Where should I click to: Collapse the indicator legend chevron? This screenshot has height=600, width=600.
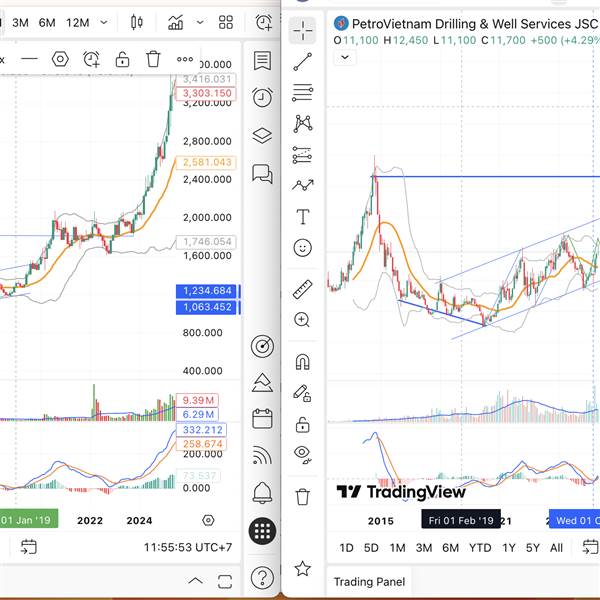(x=345, y=57)
